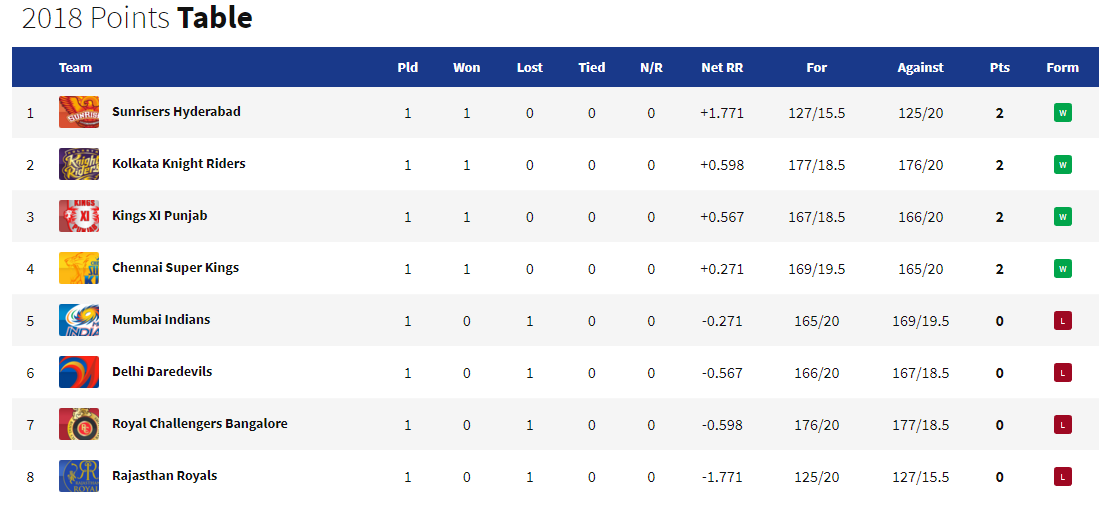This screenshot has width=1106, height=513.
Task: Click the Team column header
Action: point(75,68)
